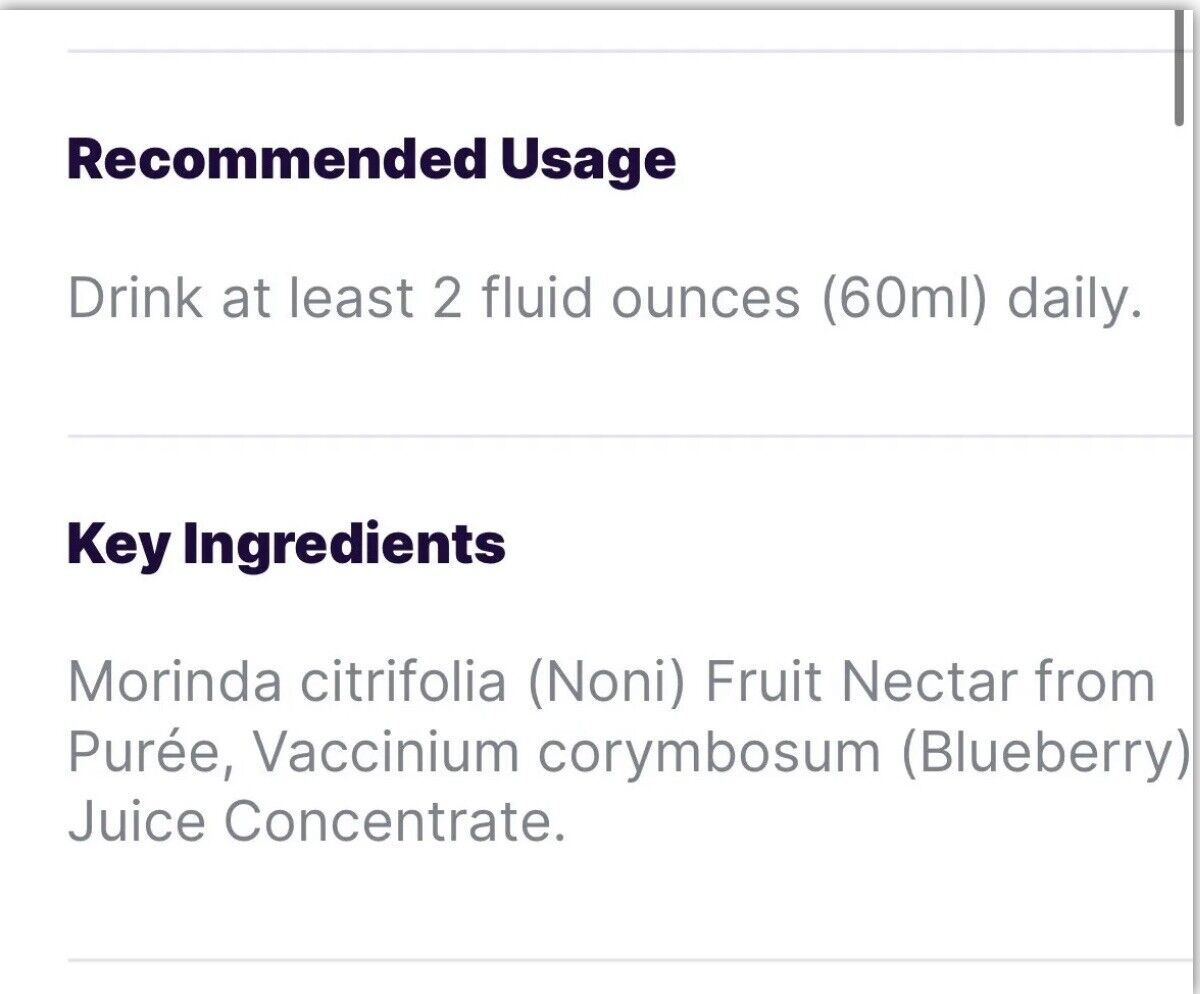Click the word "Purée"
Viewport: 1200px width, 994px height.
tap(152, 754)
